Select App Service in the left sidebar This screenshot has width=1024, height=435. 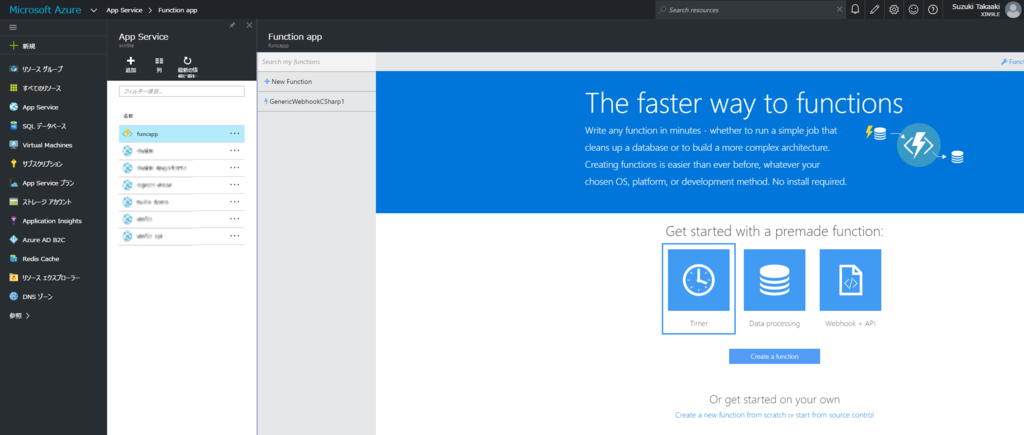(34, 107)
